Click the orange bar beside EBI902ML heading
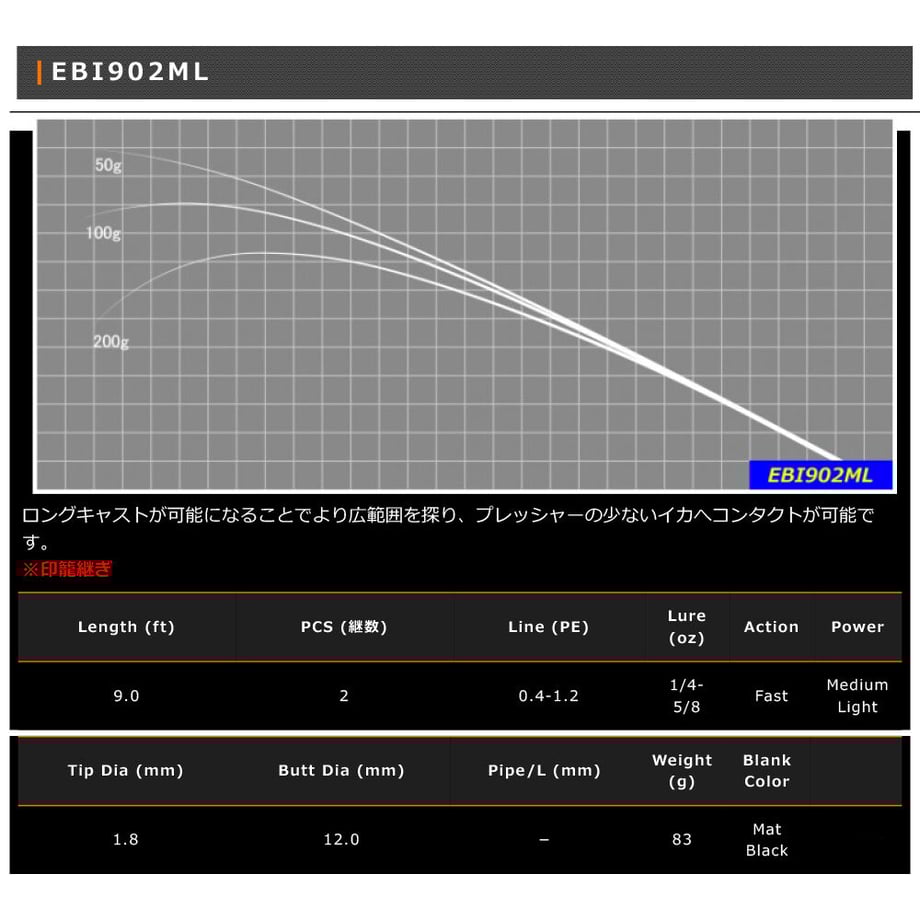The width and height of the screenshot is (920, 920). coord(39,72)
